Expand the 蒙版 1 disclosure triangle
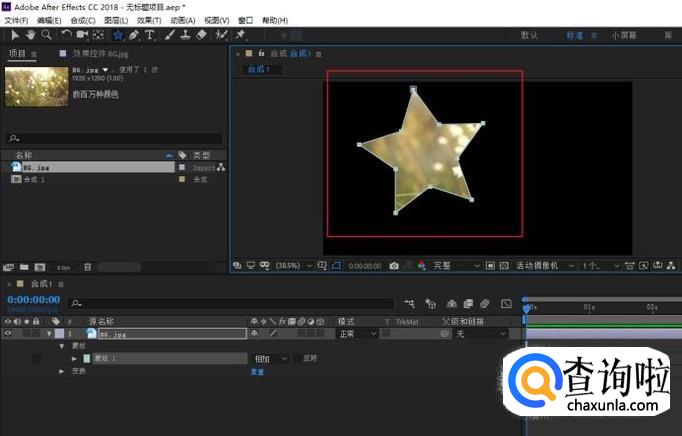Viewport: 682px width, 436px height. tap(74, 358)
